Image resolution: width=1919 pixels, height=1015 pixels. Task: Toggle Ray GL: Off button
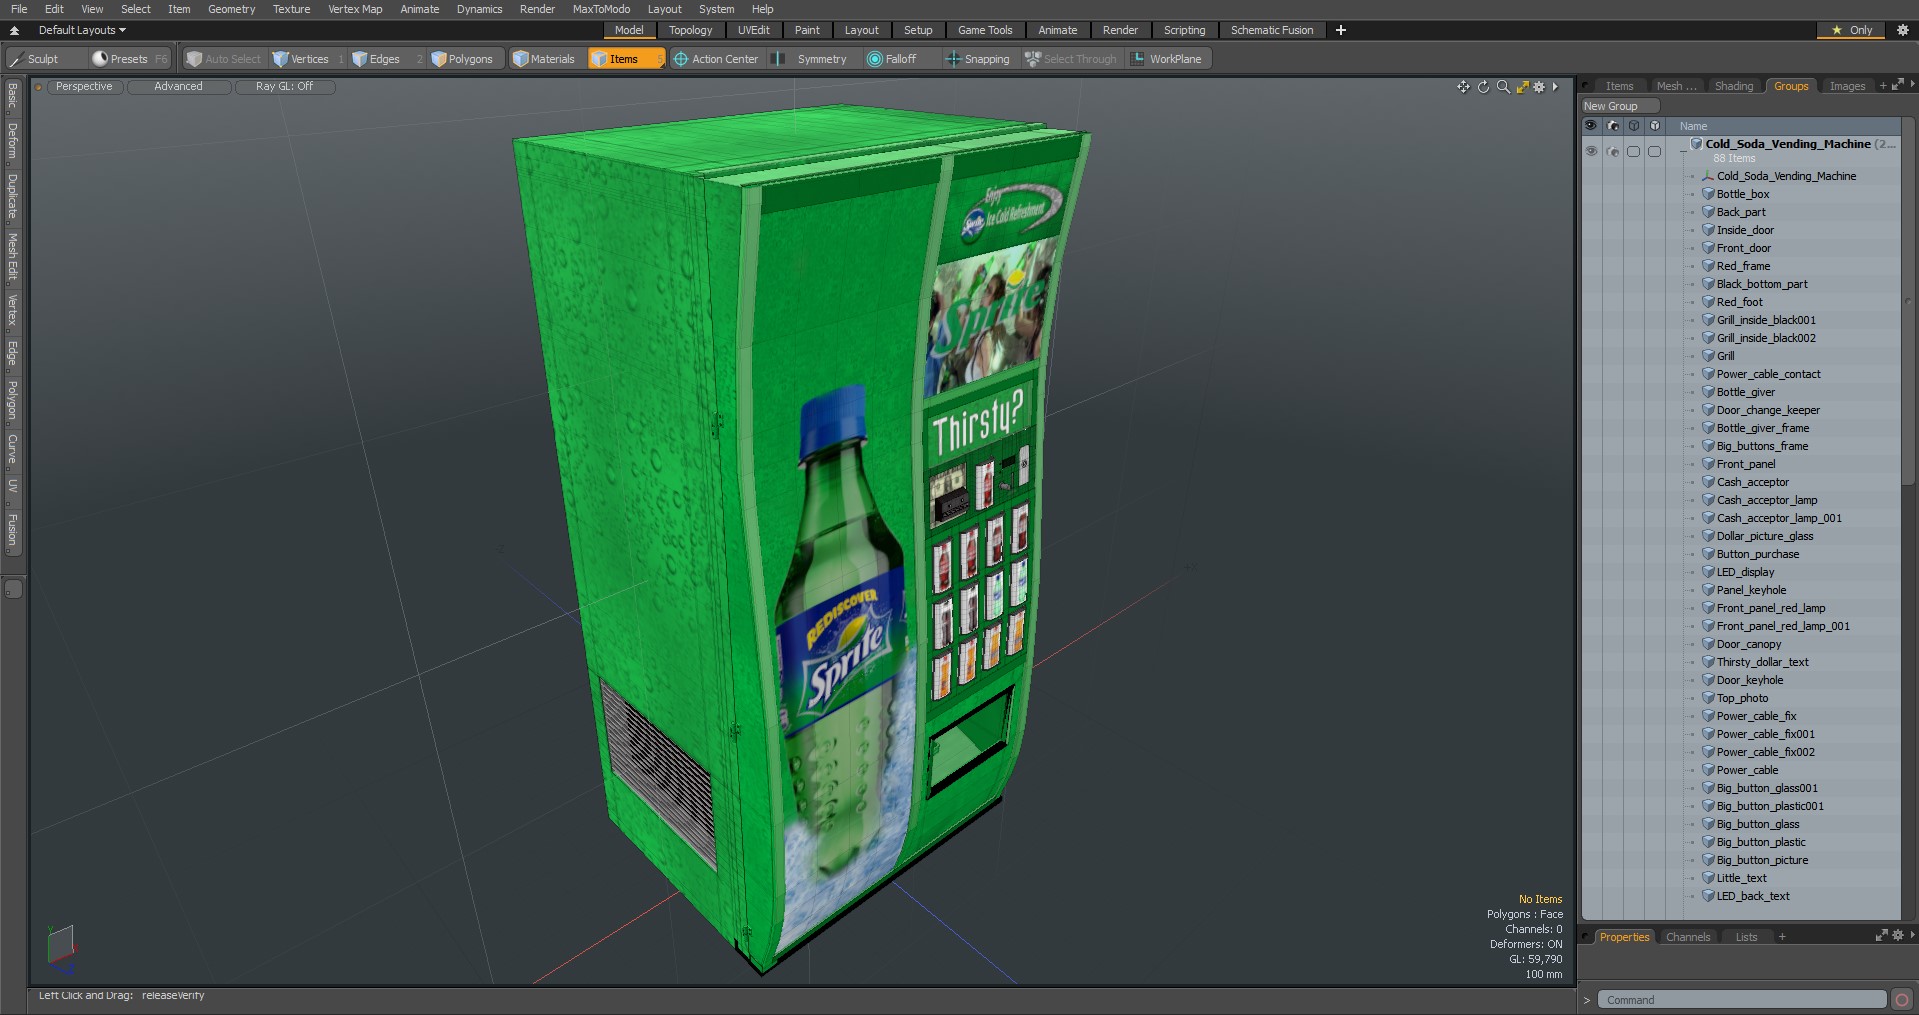pos(284,87)
